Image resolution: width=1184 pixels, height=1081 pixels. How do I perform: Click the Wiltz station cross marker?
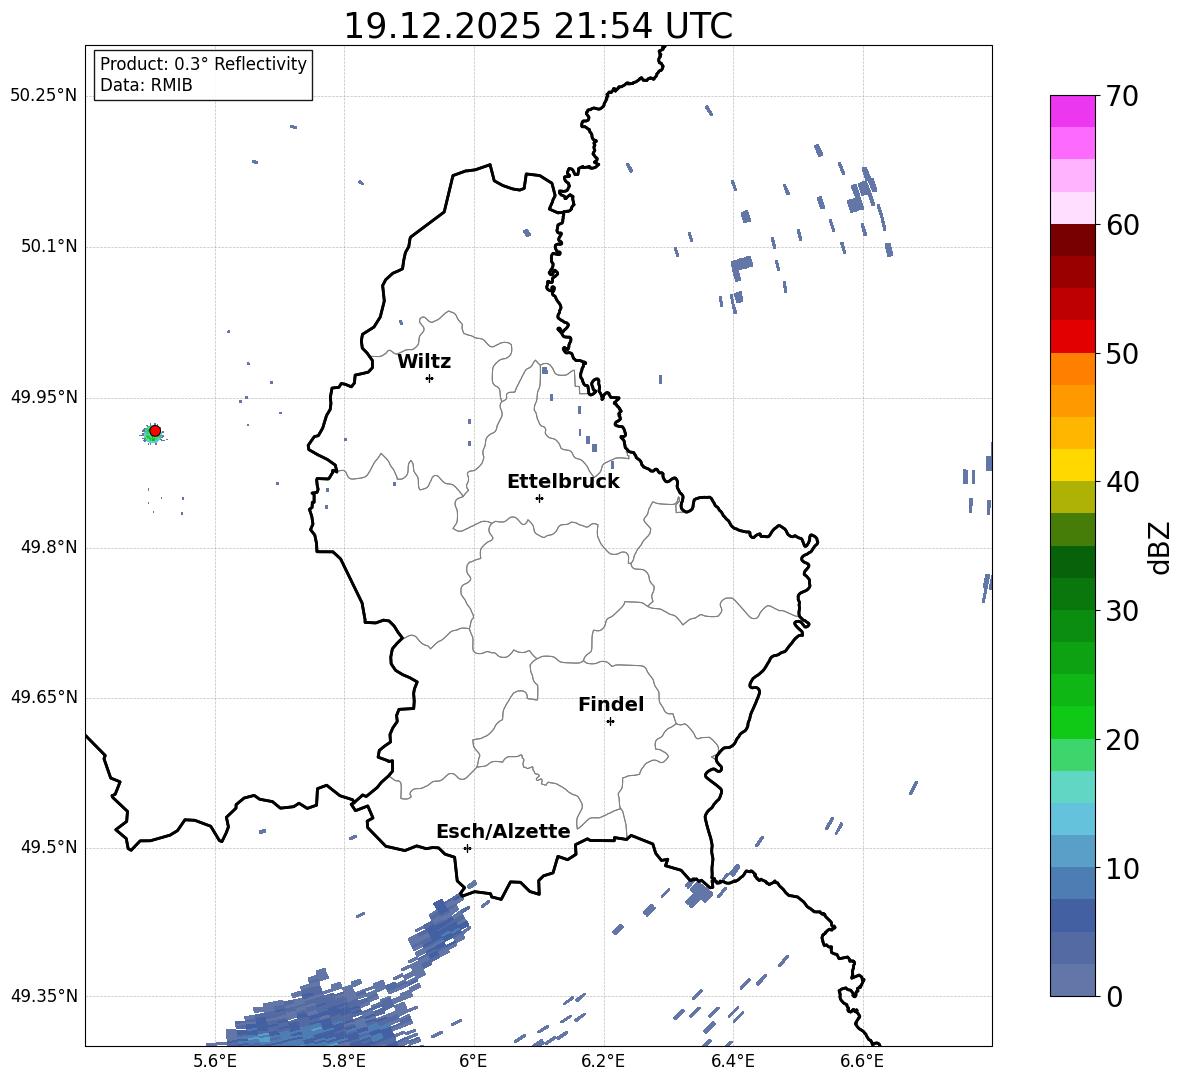click(430, 378)
